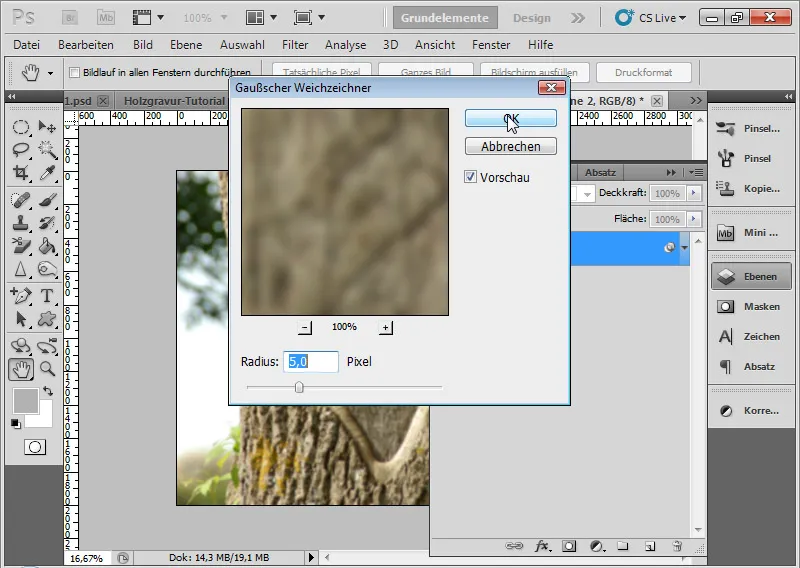This screenshot has height=568, width=800.
Task: Click the Radius slider handle
Action: coord(299,387)
